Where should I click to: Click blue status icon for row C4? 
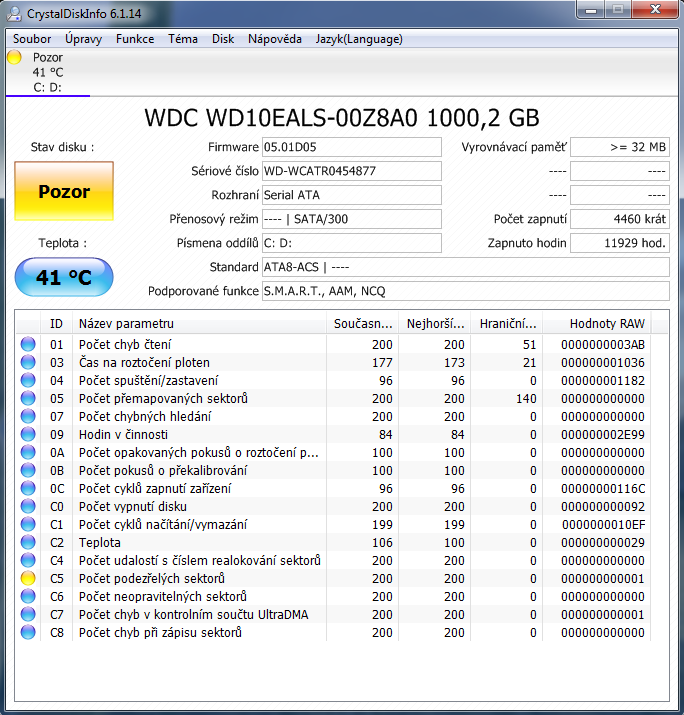pyautogui.click(x=28, y=560)
